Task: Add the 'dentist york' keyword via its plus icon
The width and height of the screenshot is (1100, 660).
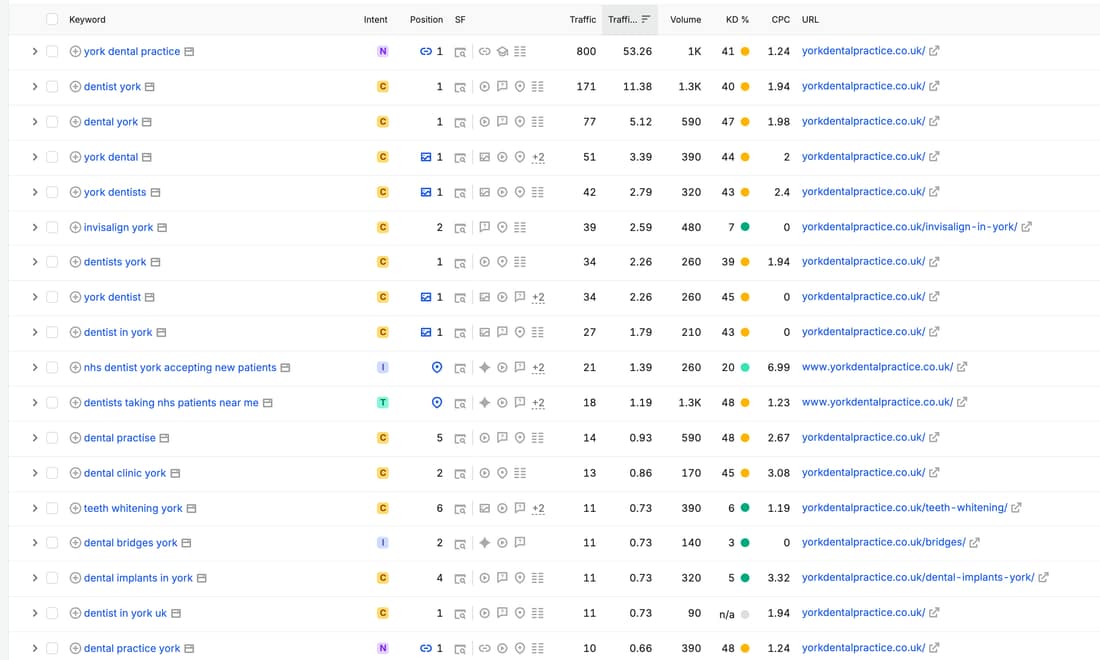Action: (75, 87)
